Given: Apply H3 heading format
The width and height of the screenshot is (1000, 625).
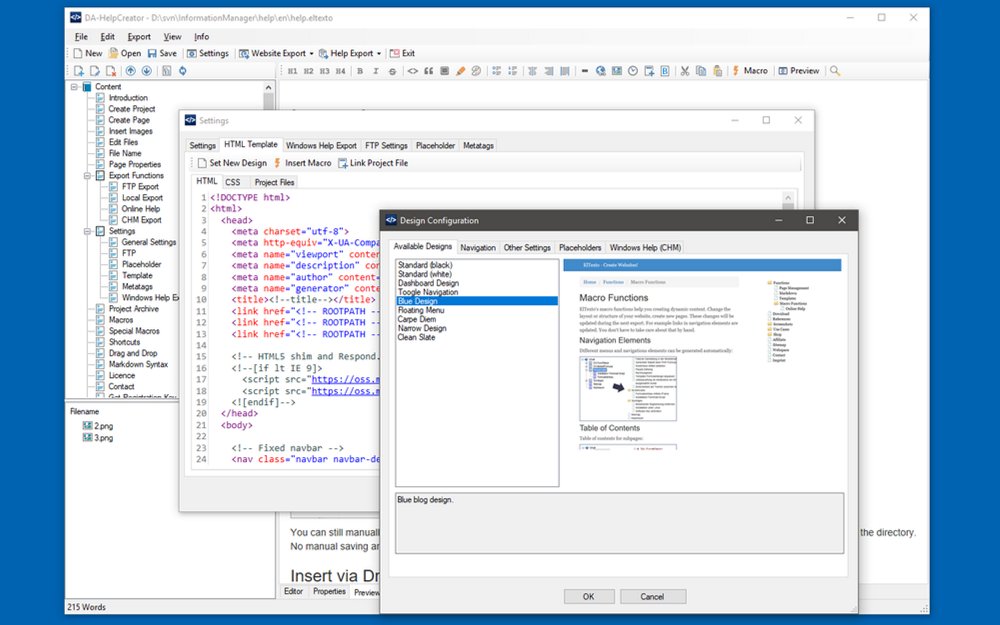Looking at the screenshot, I should point(324,71).
